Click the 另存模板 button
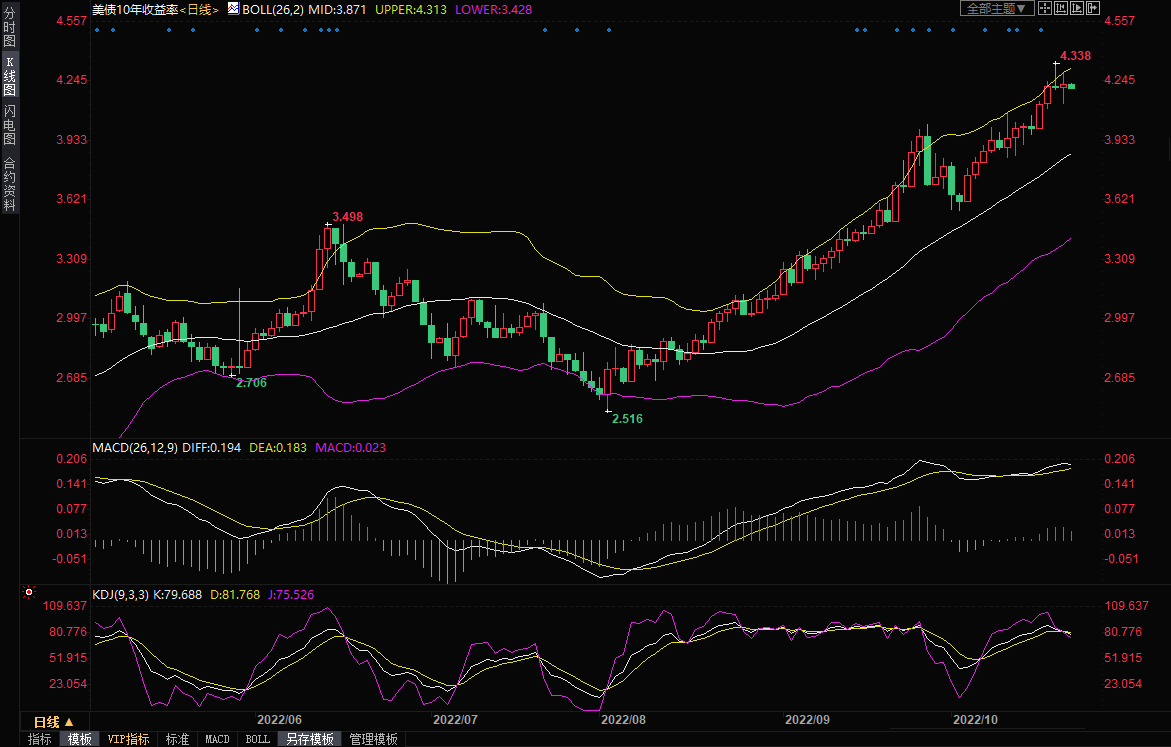 (x=309, y=739)
